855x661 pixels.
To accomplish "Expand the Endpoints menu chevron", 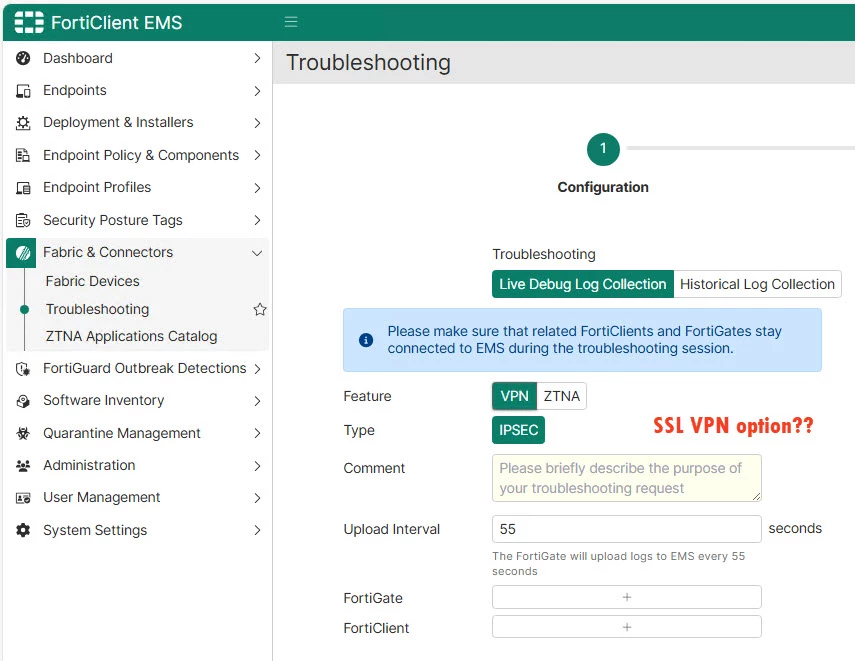I will [257, 91].
